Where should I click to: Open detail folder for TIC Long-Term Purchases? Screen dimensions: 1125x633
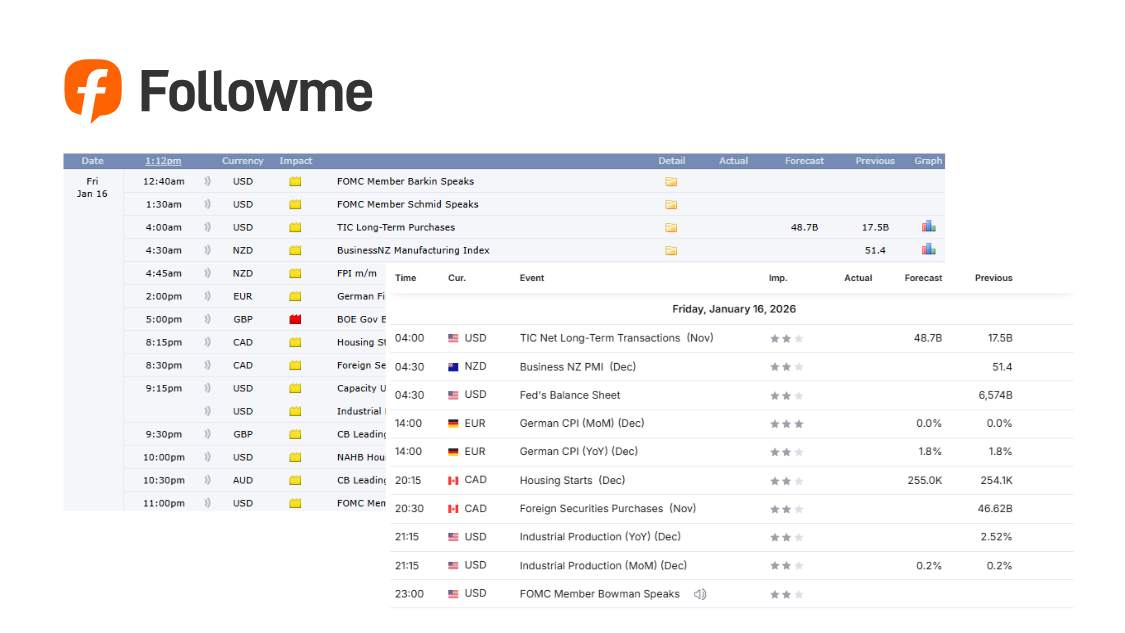point(671,228)
